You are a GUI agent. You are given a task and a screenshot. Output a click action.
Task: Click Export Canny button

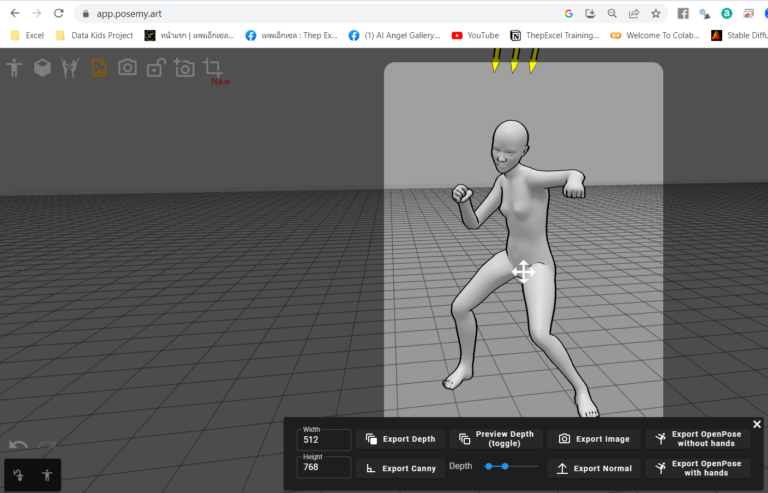pyautogui.click(x=400, y=469)
